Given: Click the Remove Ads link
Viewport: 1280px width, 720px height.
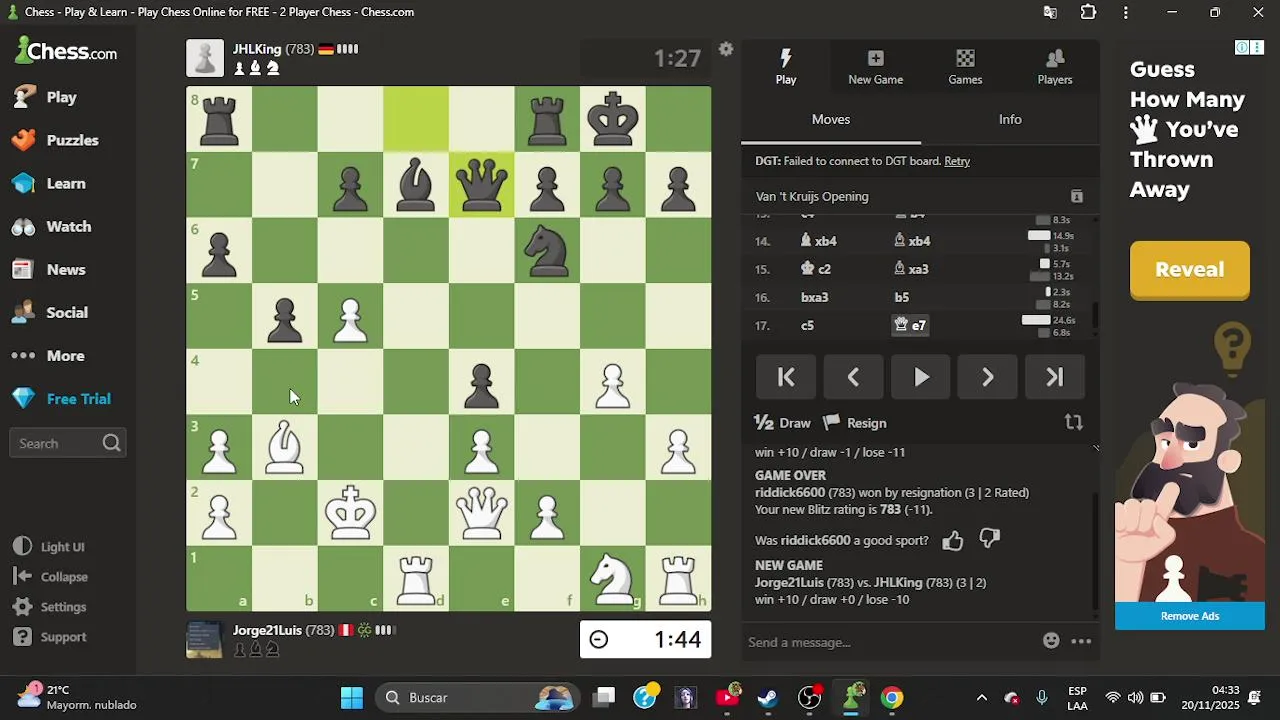Looking at the screenshot, I should pyautogui.click(x=1189, y=616).
